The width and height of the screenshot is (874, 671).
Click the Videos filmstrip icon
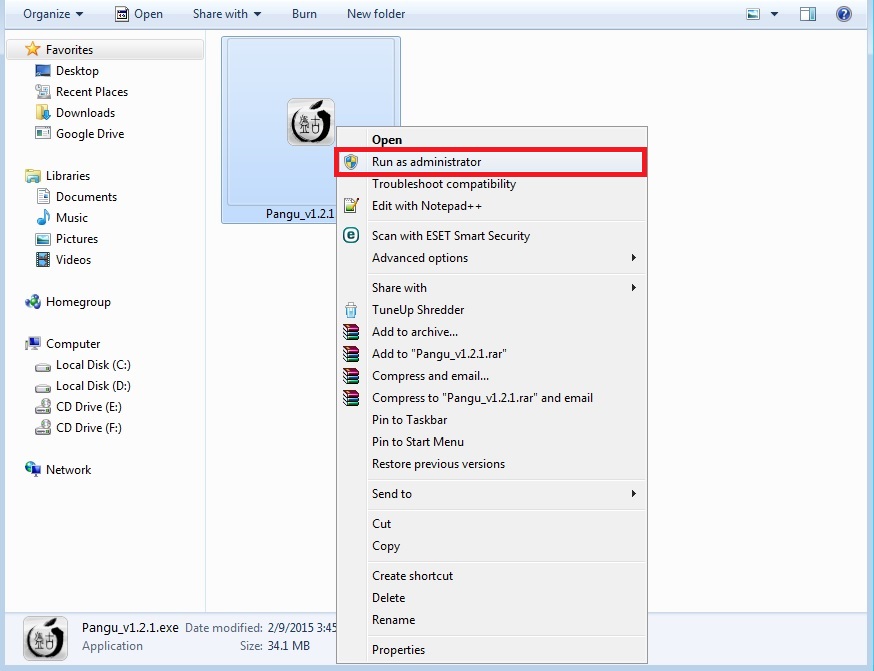(43, 260)
